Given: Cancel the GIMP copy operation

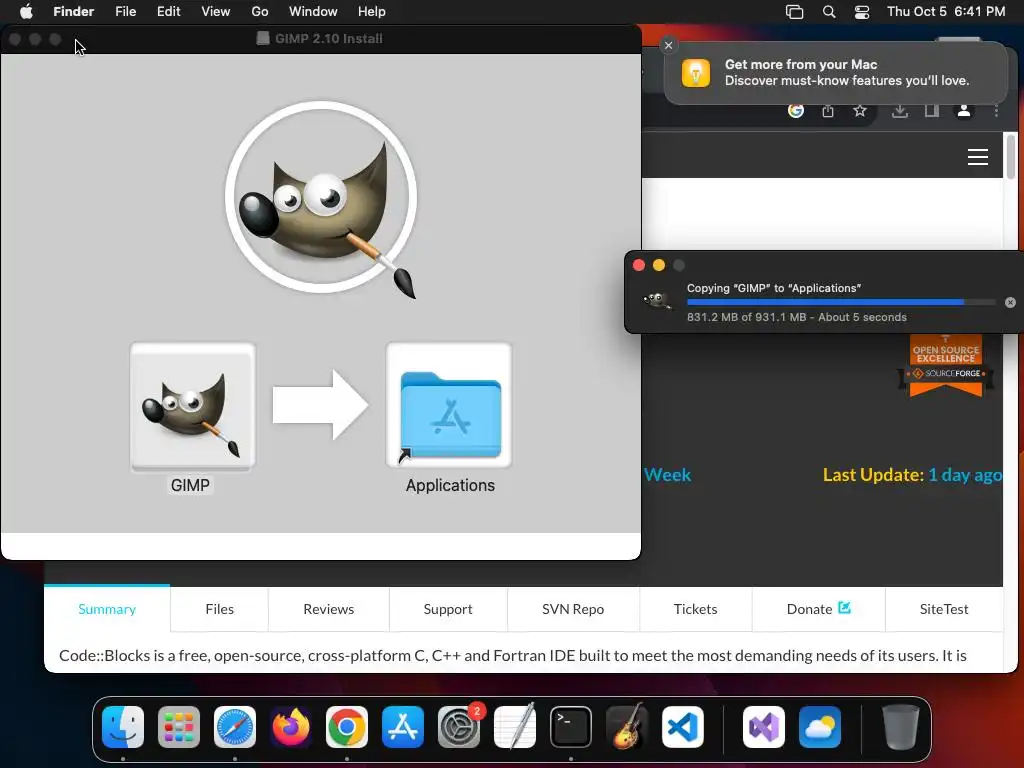Looking at the screenshot, I should pyautogui.click(x=1010, y=302).
